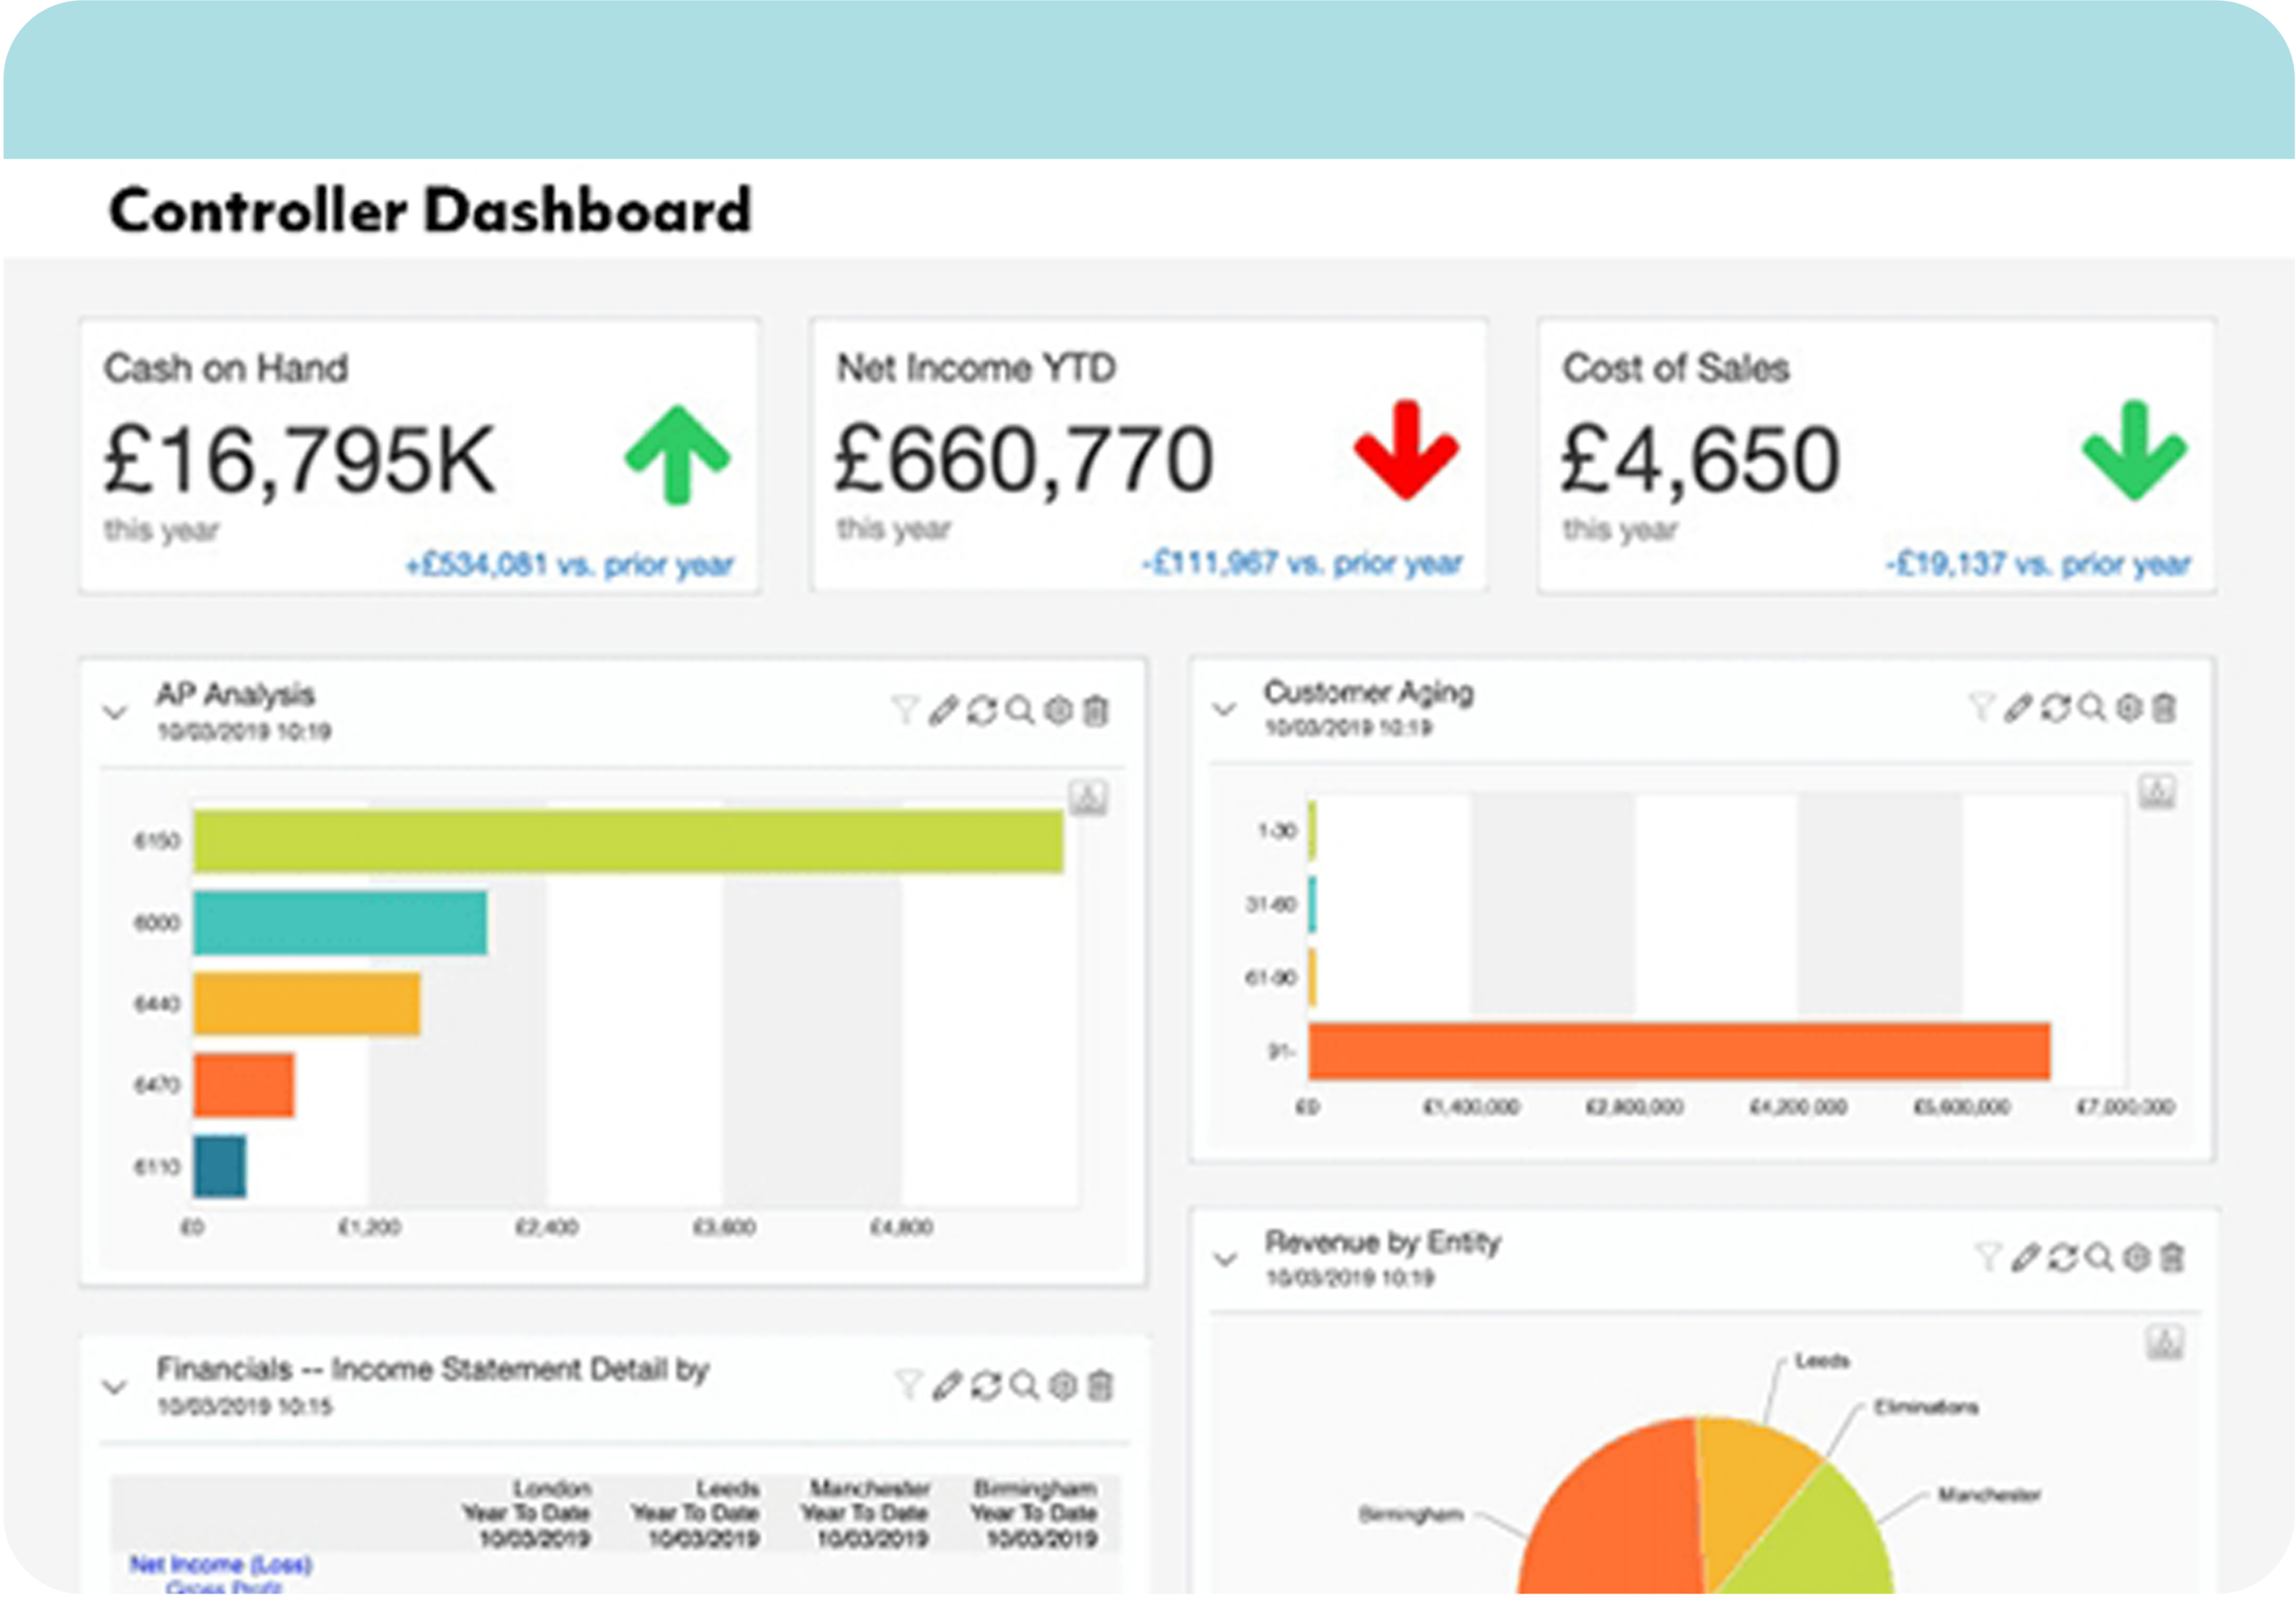Click the green 6150 bar in AP Analysis
This screenshot has width=2296, height=1597.
[x=628, y=841]
